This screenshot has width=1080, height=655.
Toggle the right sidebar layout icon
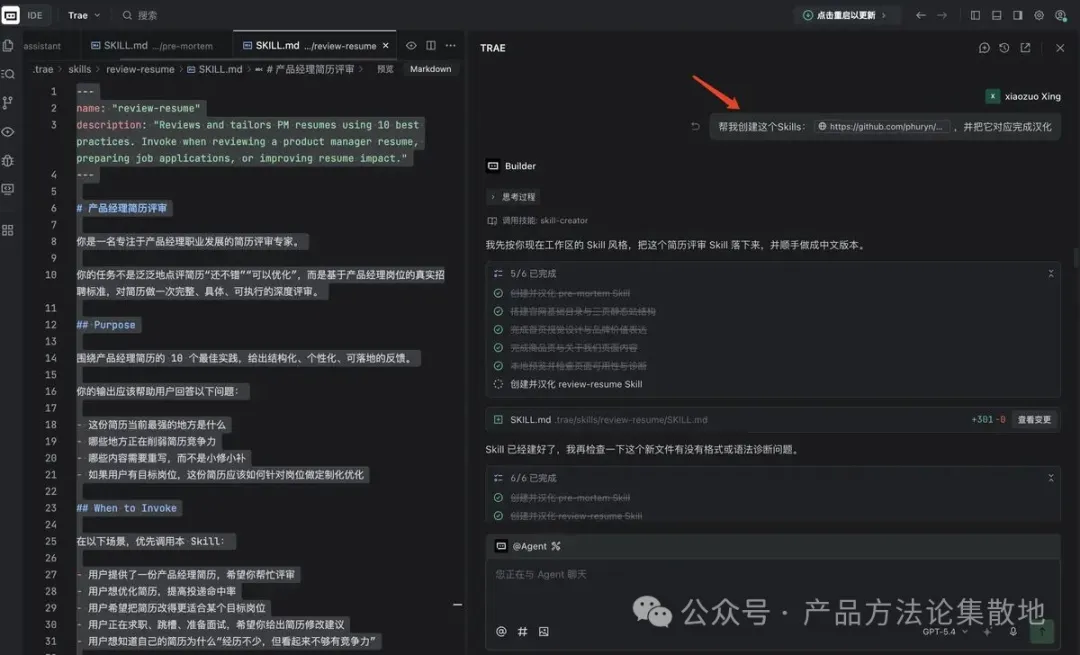pos(1018,15)
